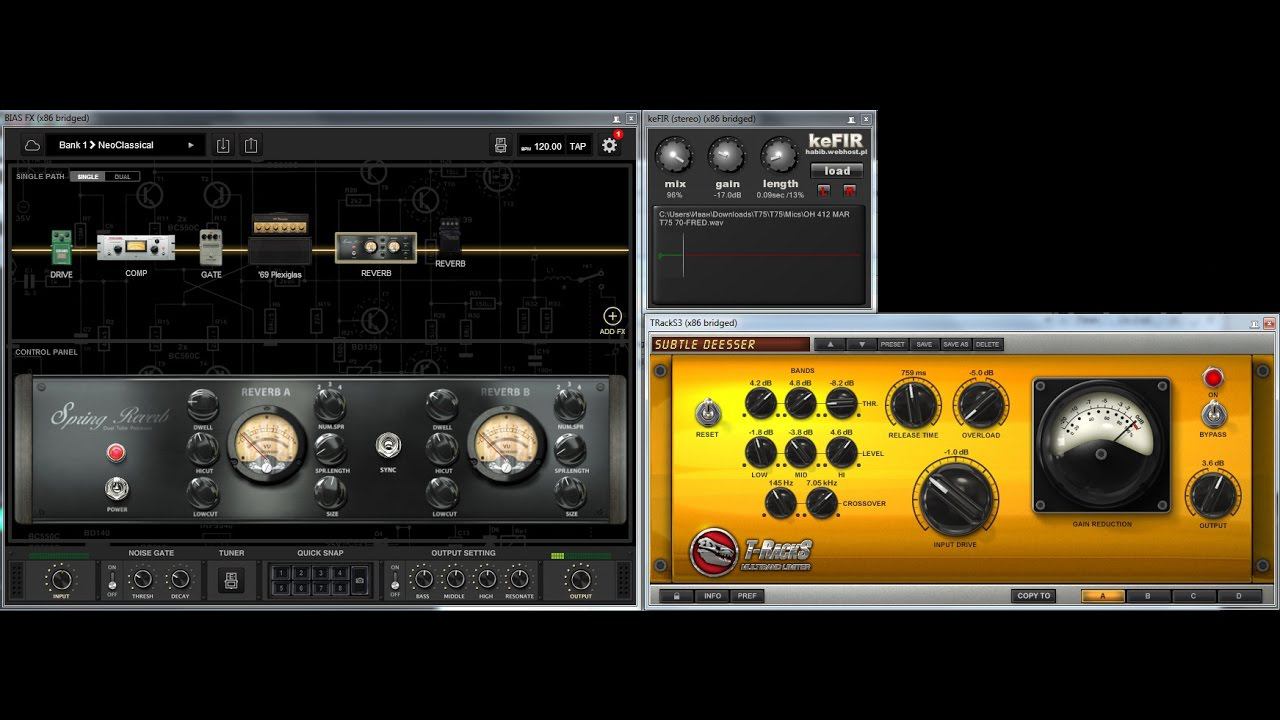1280x720 pixels.
Task: Flip the T-RackS RESET switch
Action: pos(707,412)
